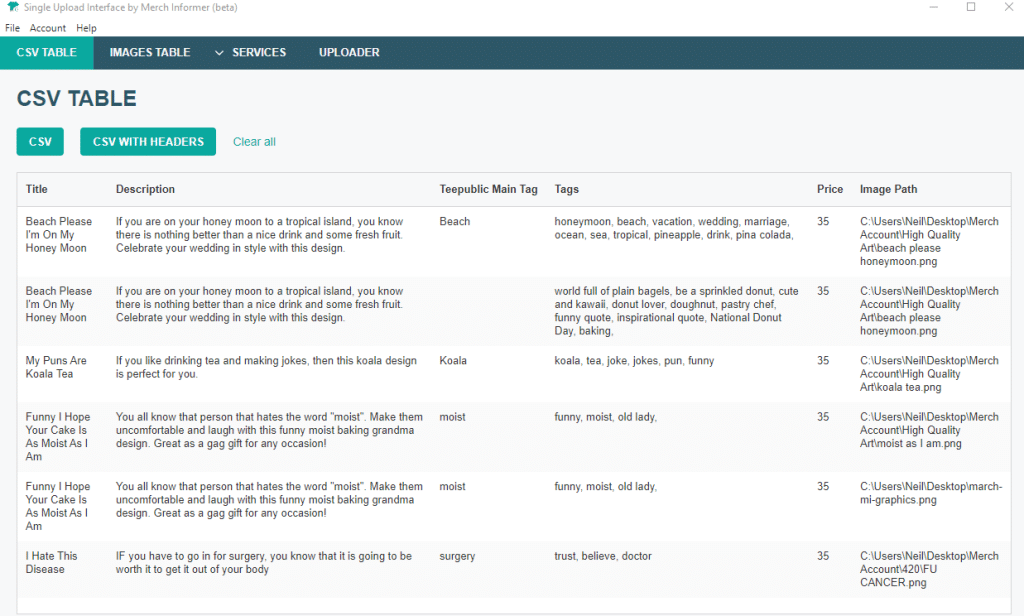Click tags cell 'koala, tea, joke, jokes, pun, funny'
Image resolution: width=1024 pixels, height=616 pixels.
coord(634,361)
